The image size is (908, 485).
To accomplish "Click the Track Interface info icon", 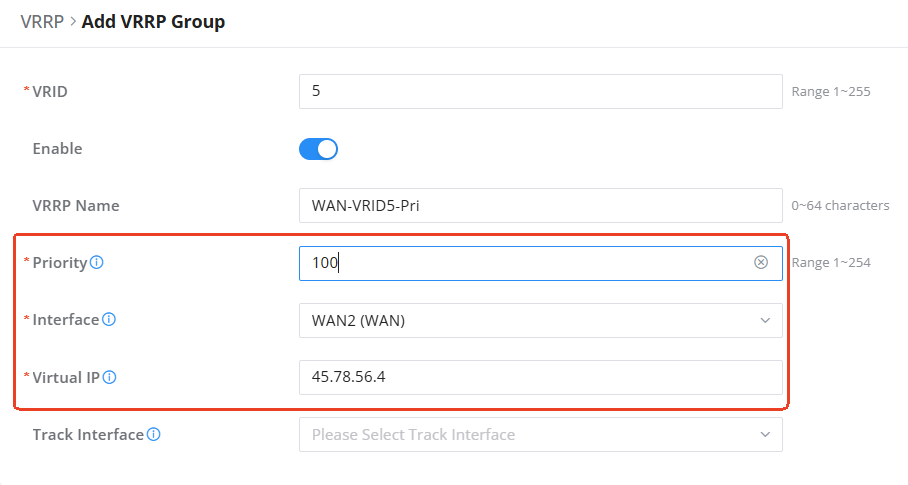I will coord(153,434).
